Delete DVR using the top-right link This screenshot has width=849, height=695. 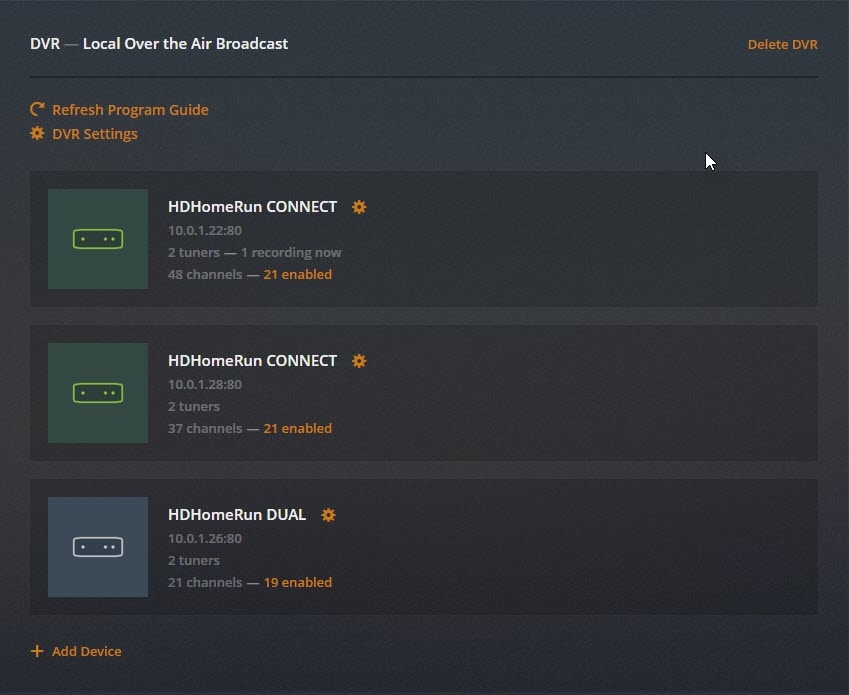click(782, 44)
